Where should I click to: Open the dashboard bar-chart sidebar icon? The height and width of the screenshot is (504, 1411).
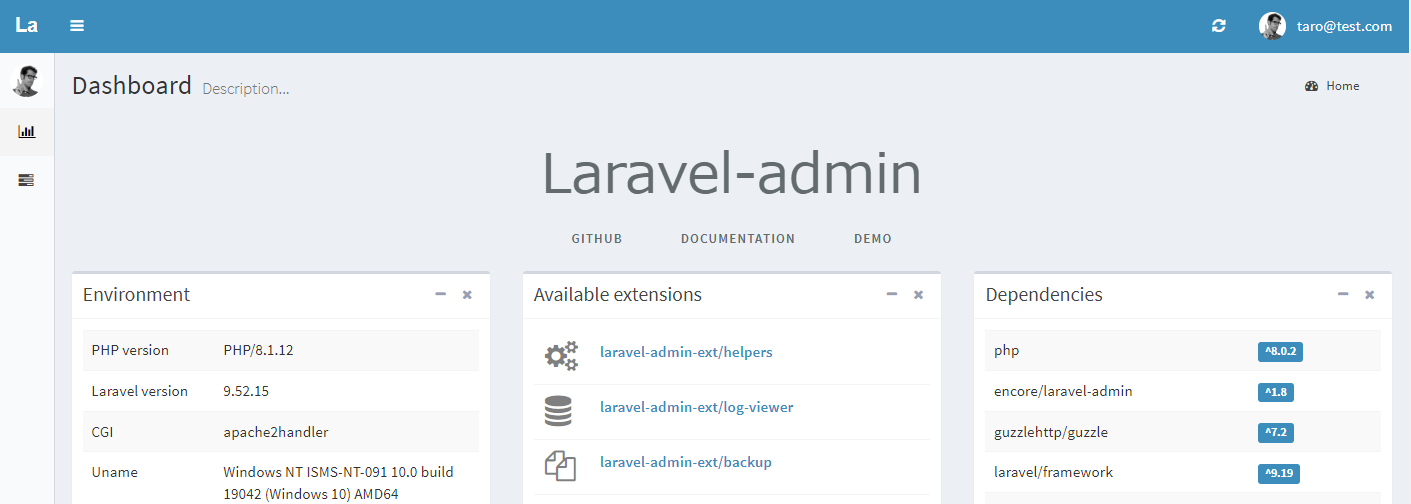tap(27, 131)
